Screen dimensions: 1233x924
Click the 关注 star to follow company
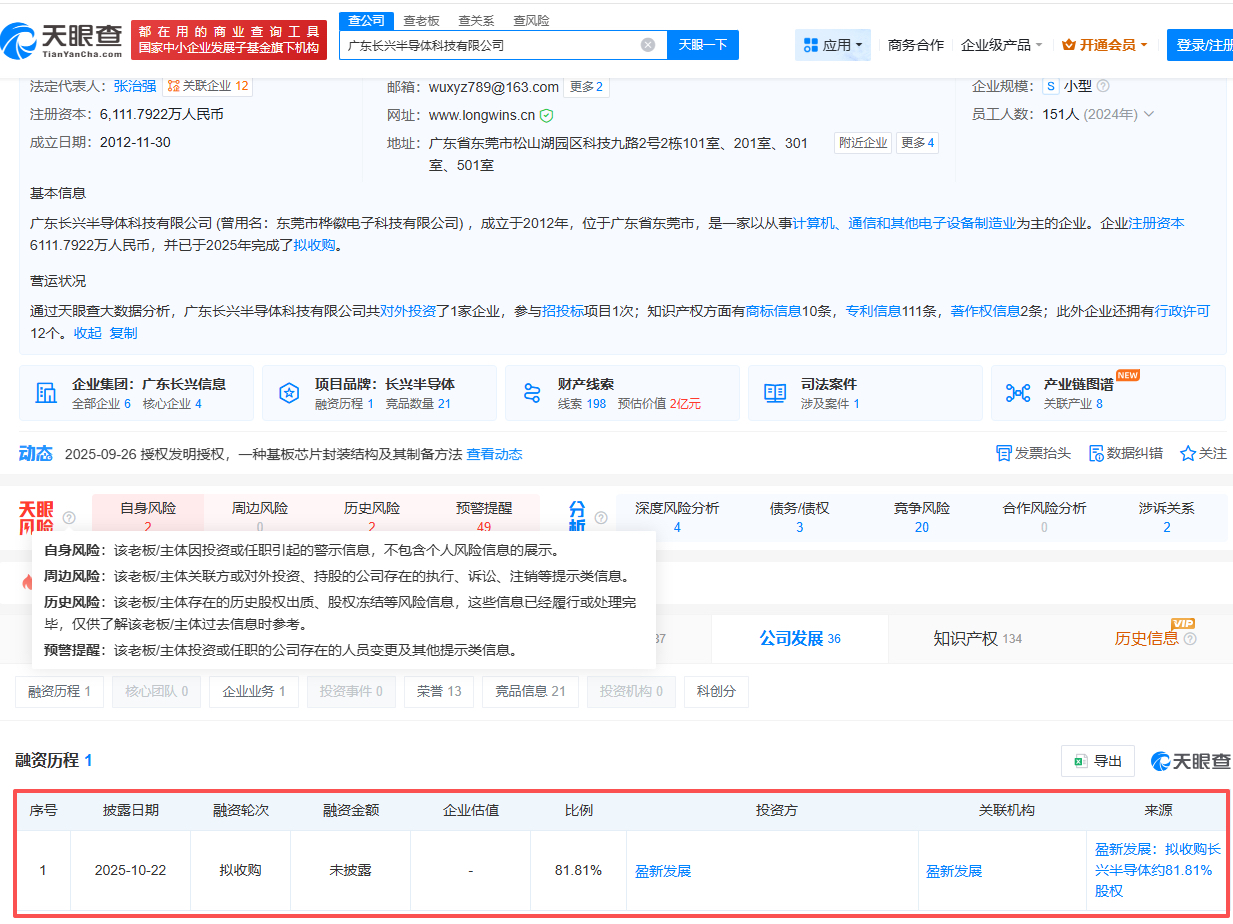tap(1188, 454)
